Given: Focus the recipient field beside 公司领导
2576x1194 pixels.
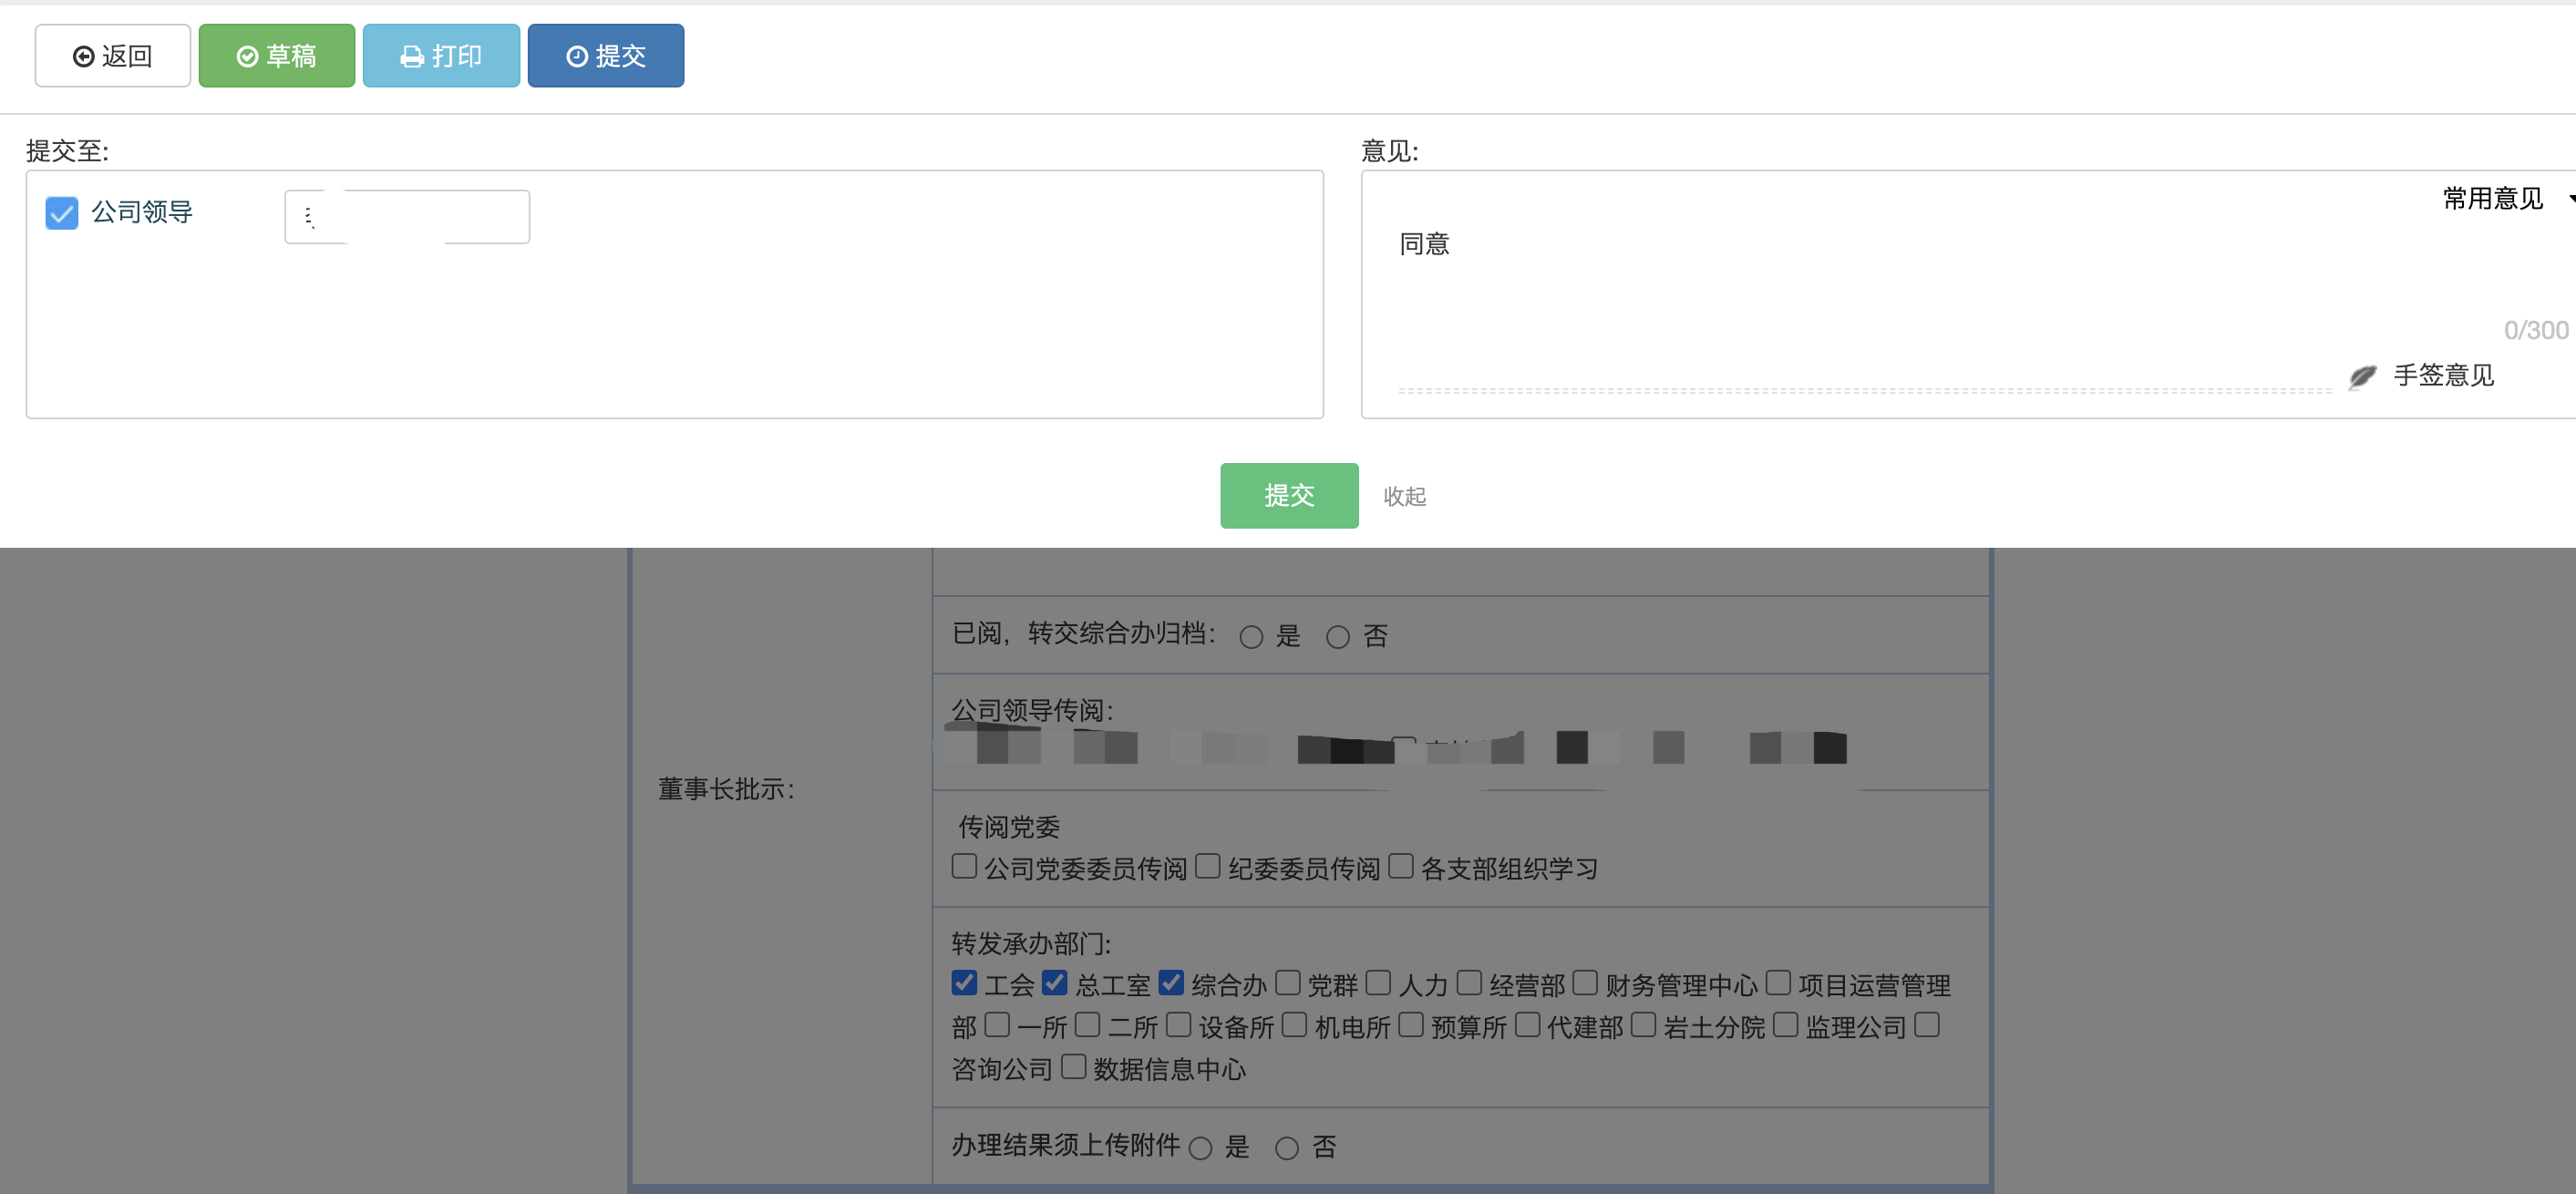Looking at the screenshot, I should point(407,217).
